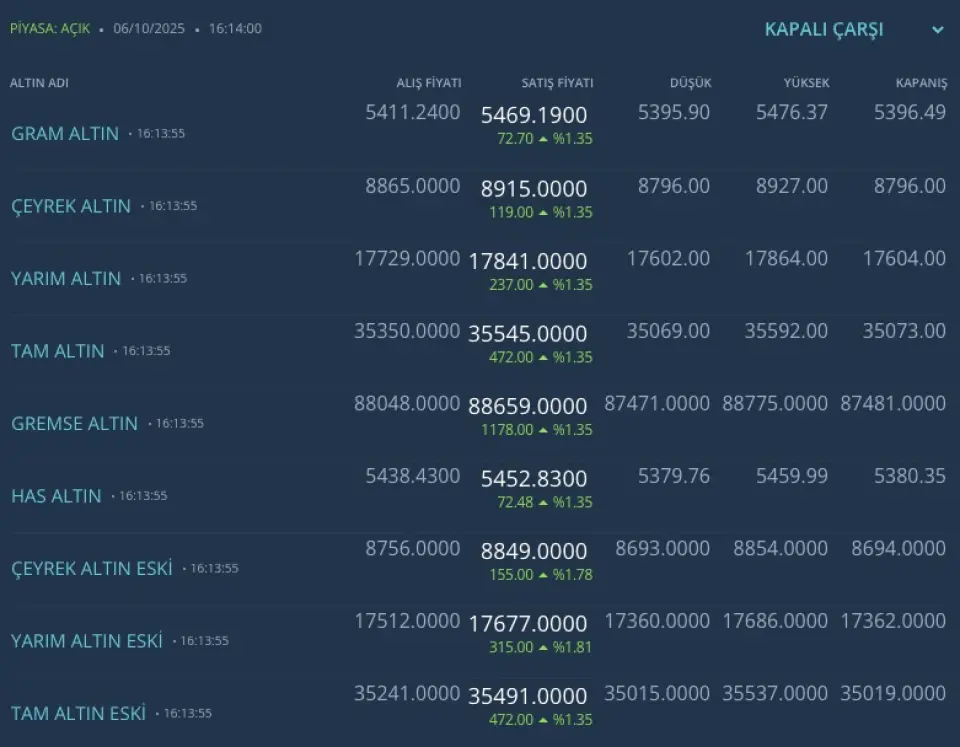
Task: Click the up arrow in Tam Altın Eski row
Action: [x=543, y=720]
